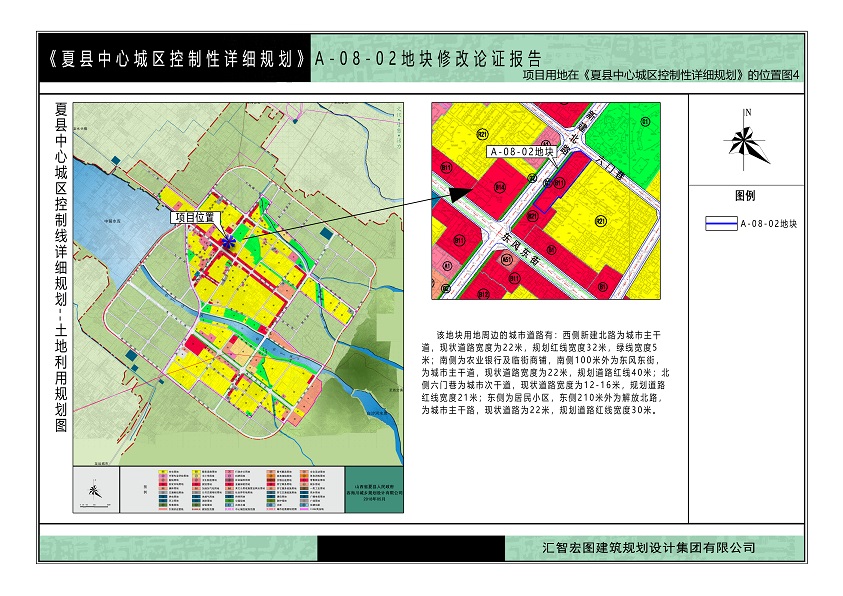Click the paragraph starting '该地块用地周边的城市道路有'
The height and width of the screenshot is (596, 843).
coord(545,372)
